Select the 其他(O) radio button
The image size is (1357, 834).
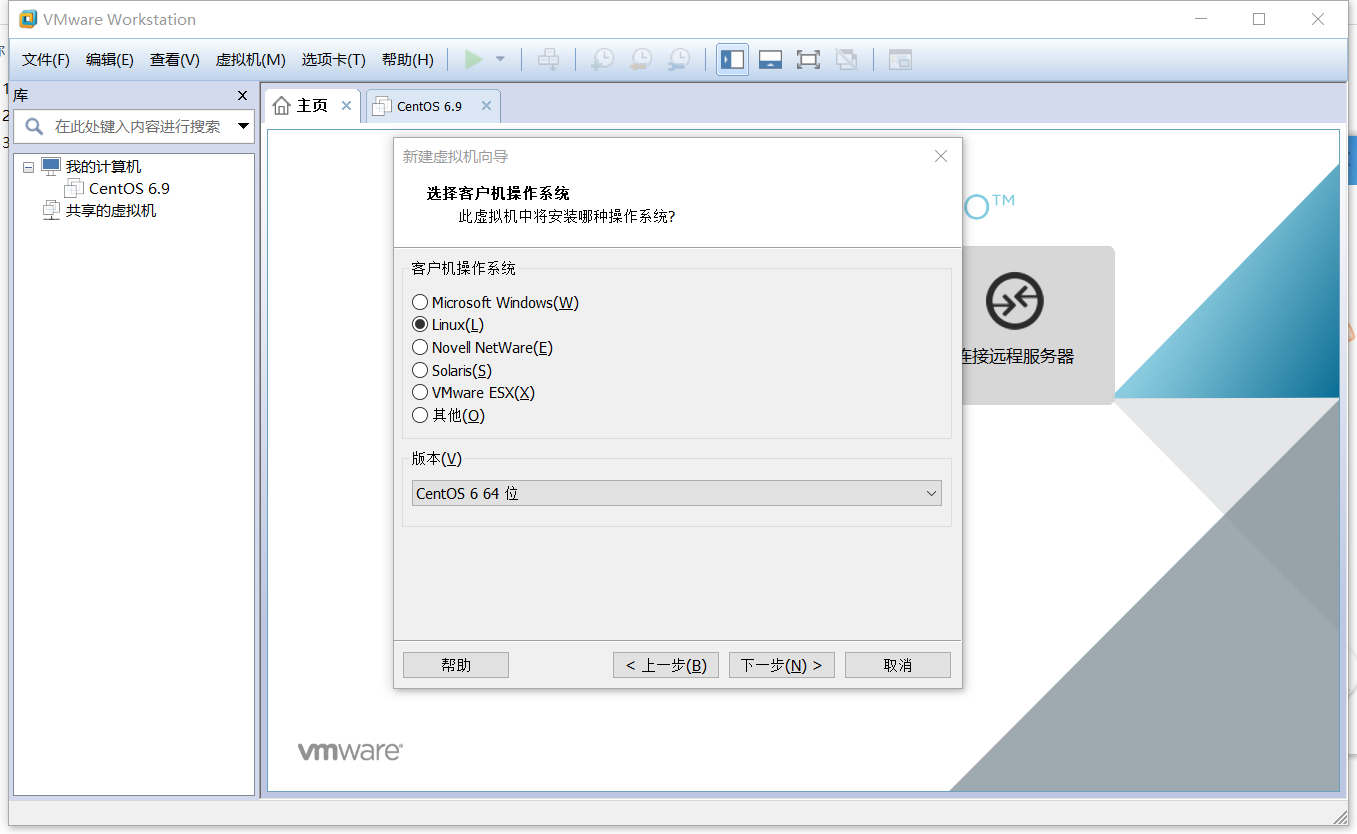click(x=420, y=415)
